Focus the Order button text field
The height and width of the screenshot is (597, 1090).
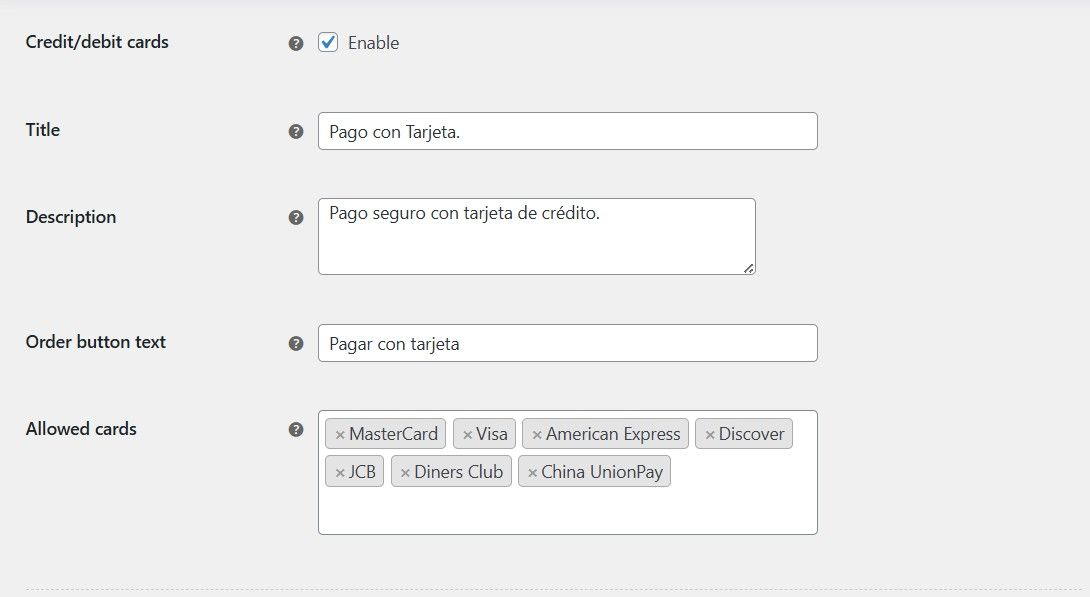click(567, 343)
